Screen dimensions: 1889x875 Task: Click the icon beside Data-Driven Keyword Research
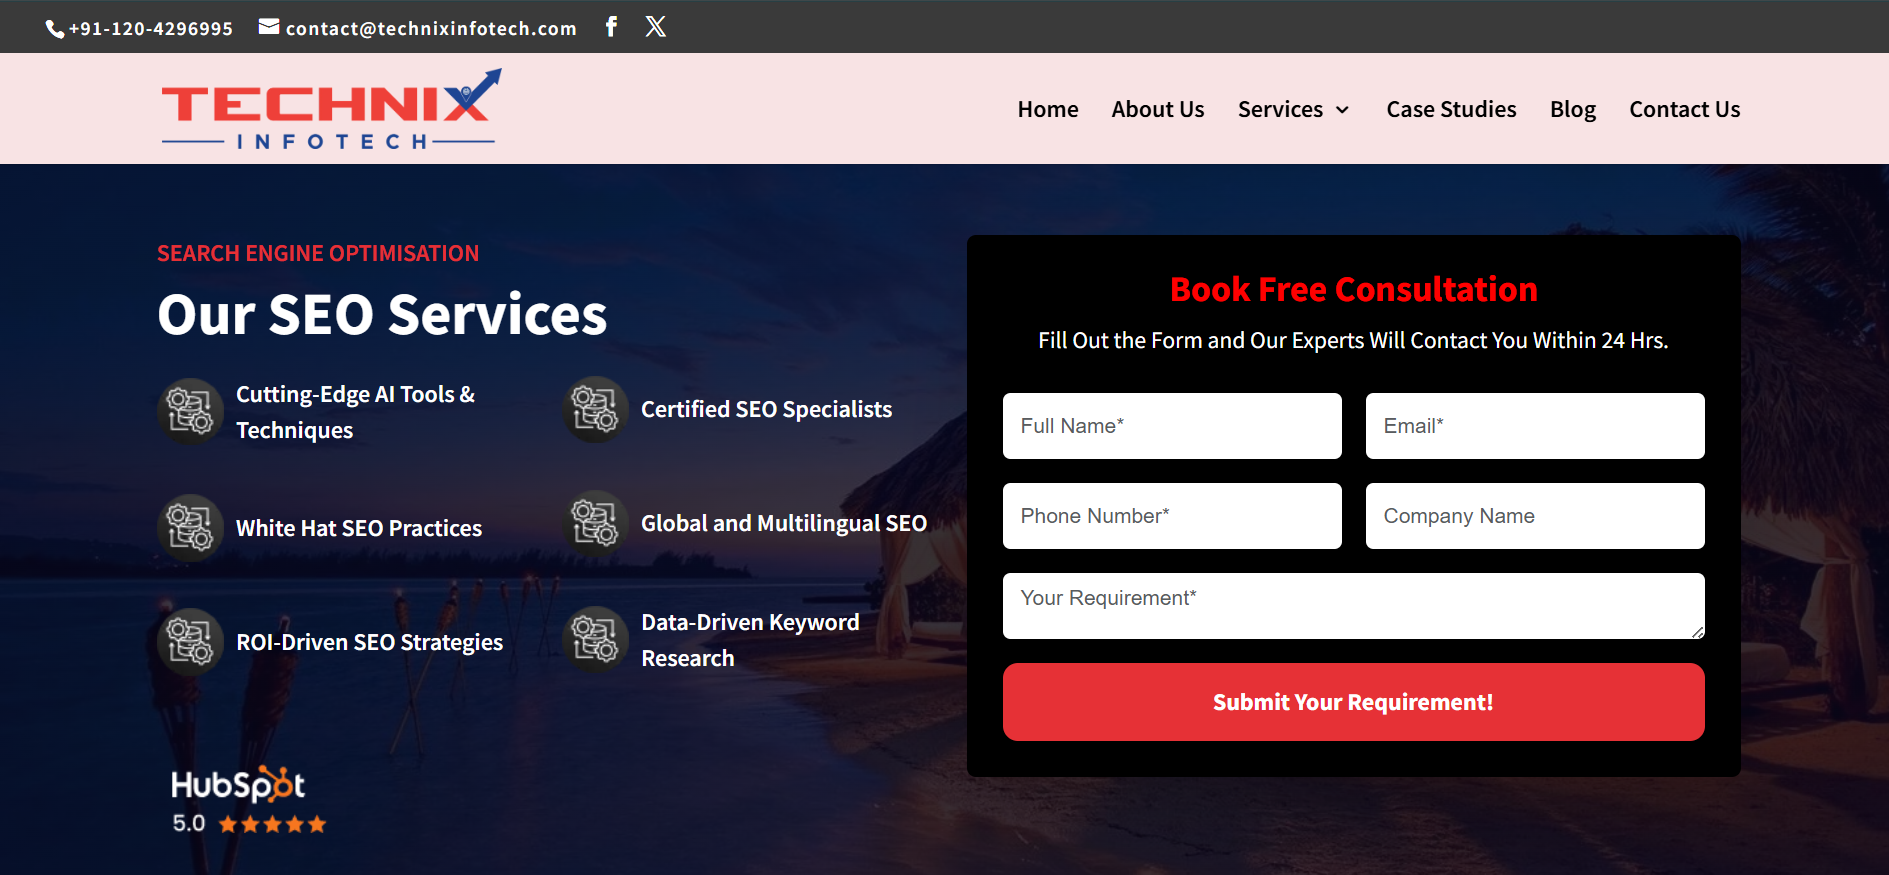point(595,639)
